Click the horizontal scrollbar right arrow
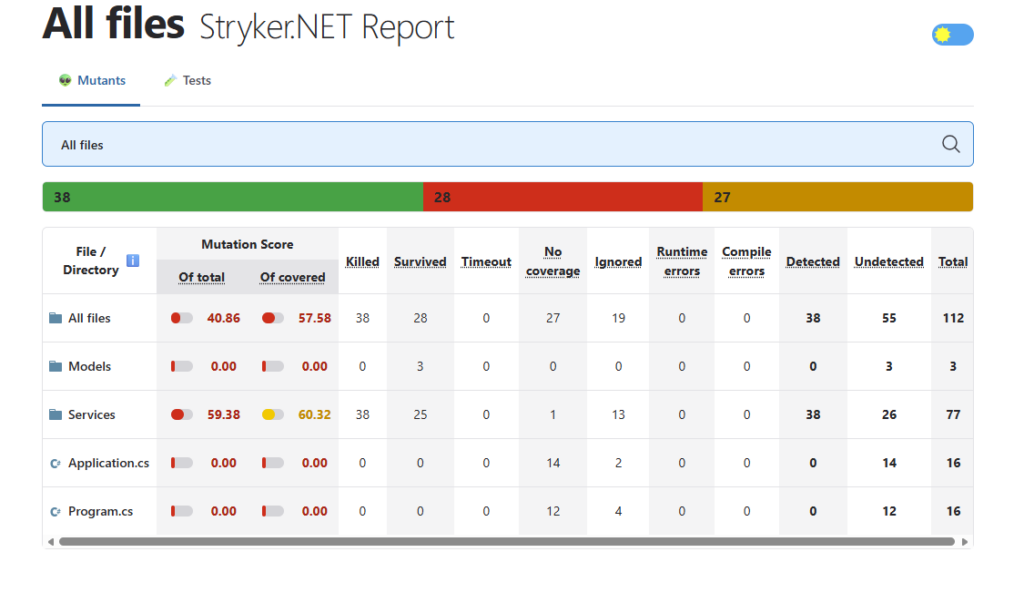The width and height of the screenshot is (1024, 593). point(965,542)
